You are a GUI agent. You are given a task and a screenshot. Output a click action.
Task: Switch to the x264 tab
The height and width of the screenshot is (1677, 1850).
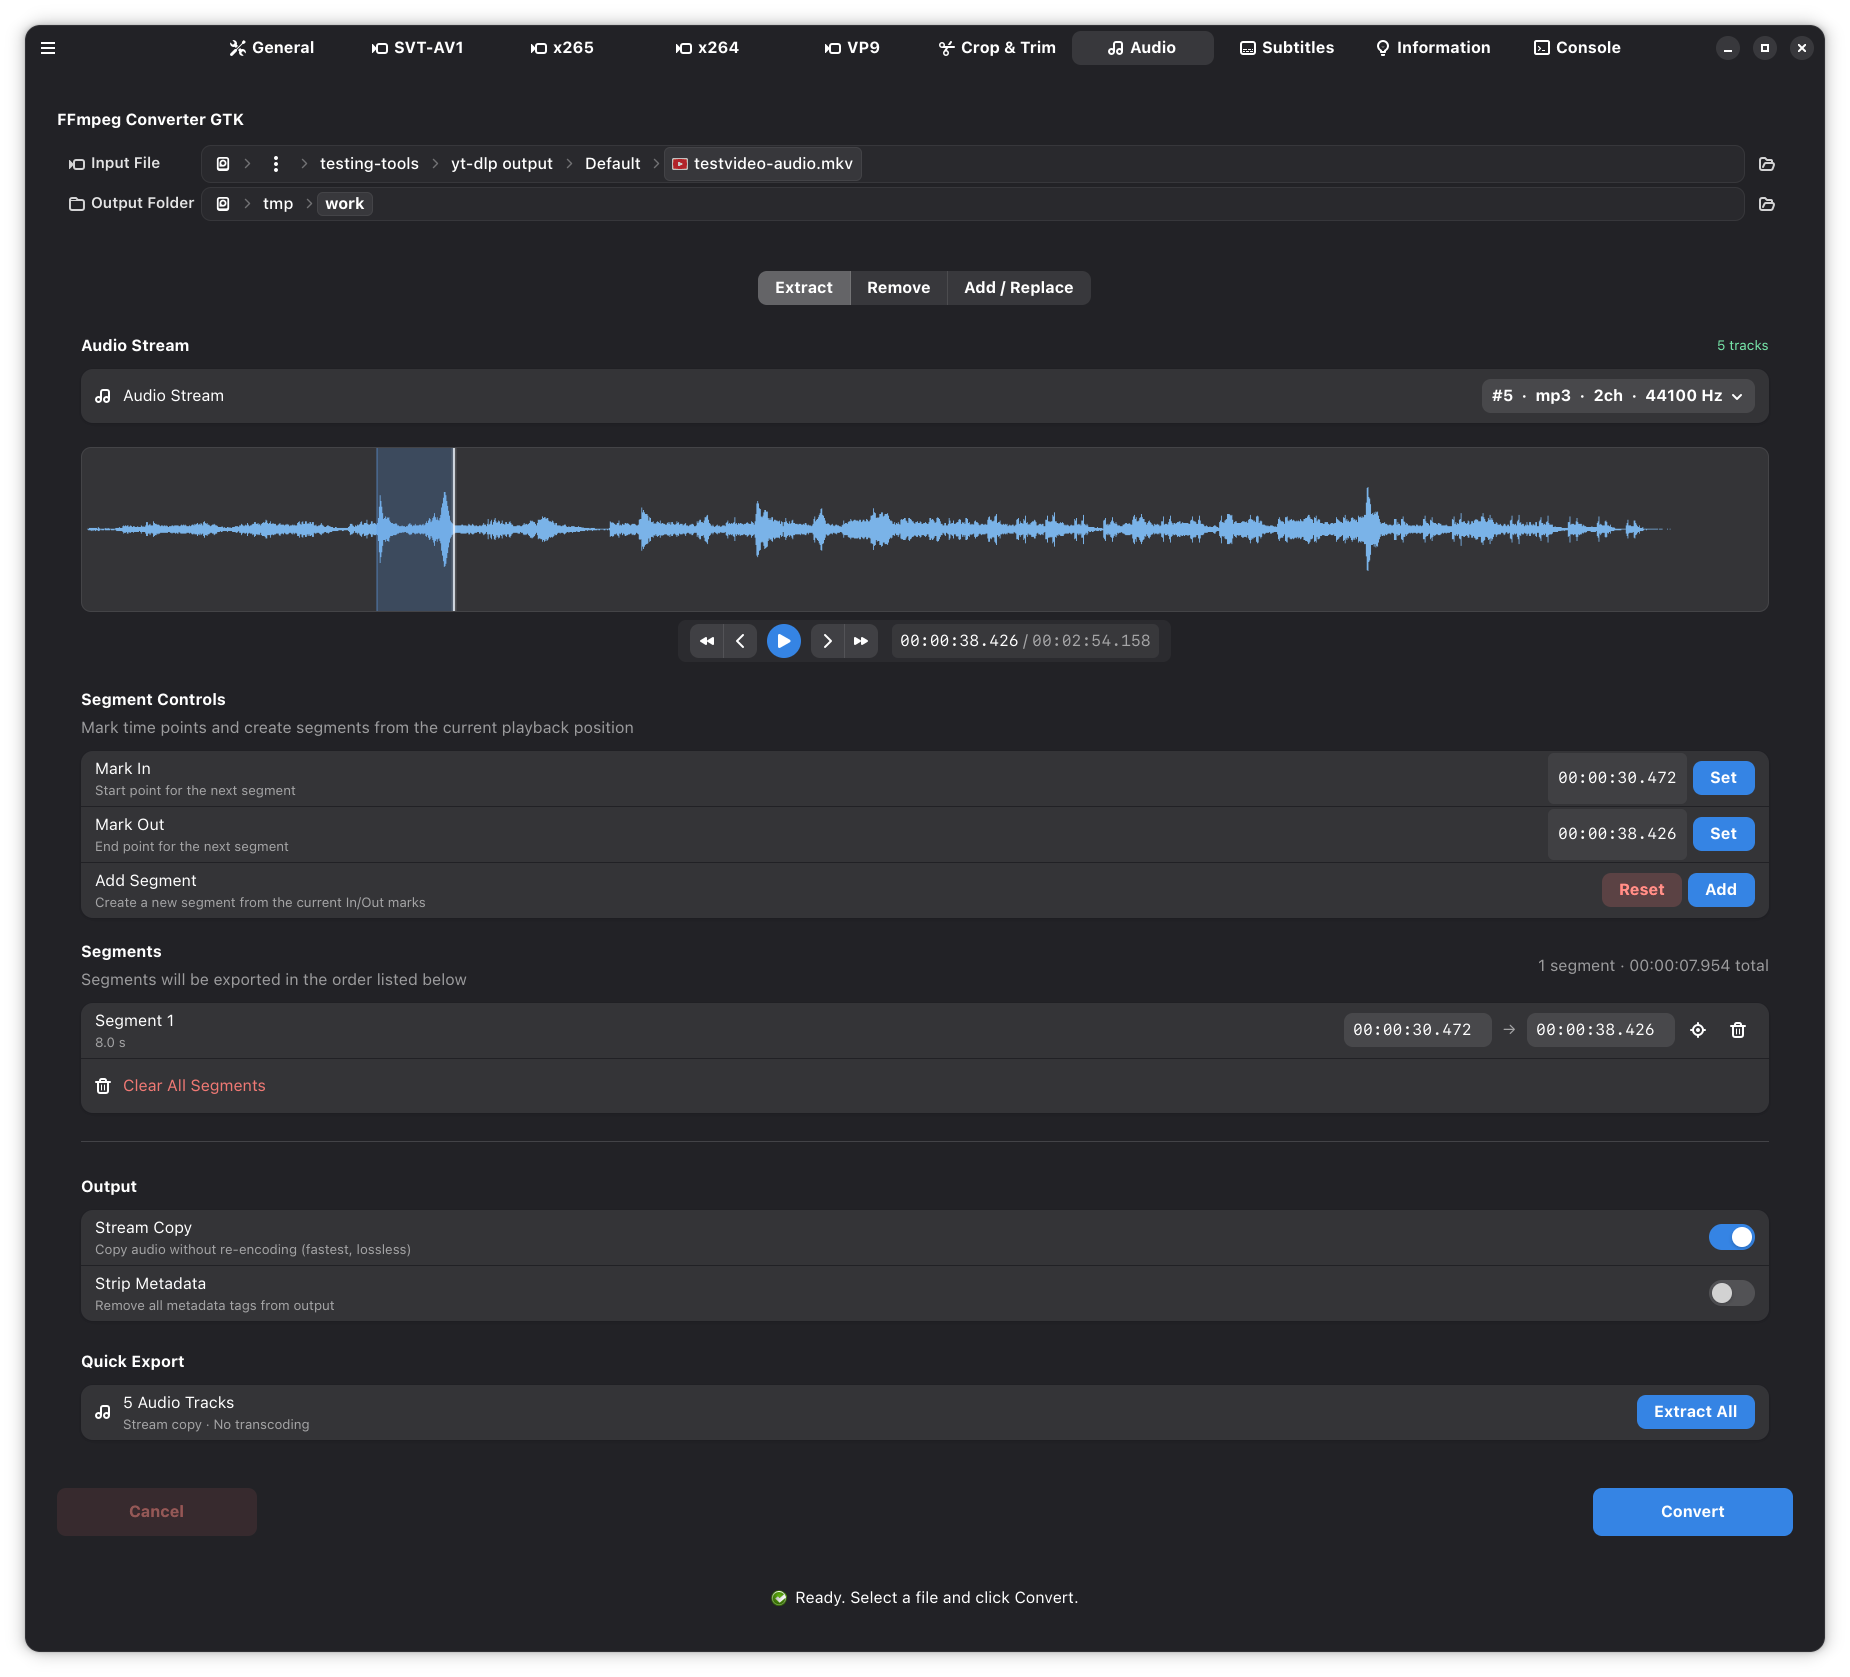(707, 48)
